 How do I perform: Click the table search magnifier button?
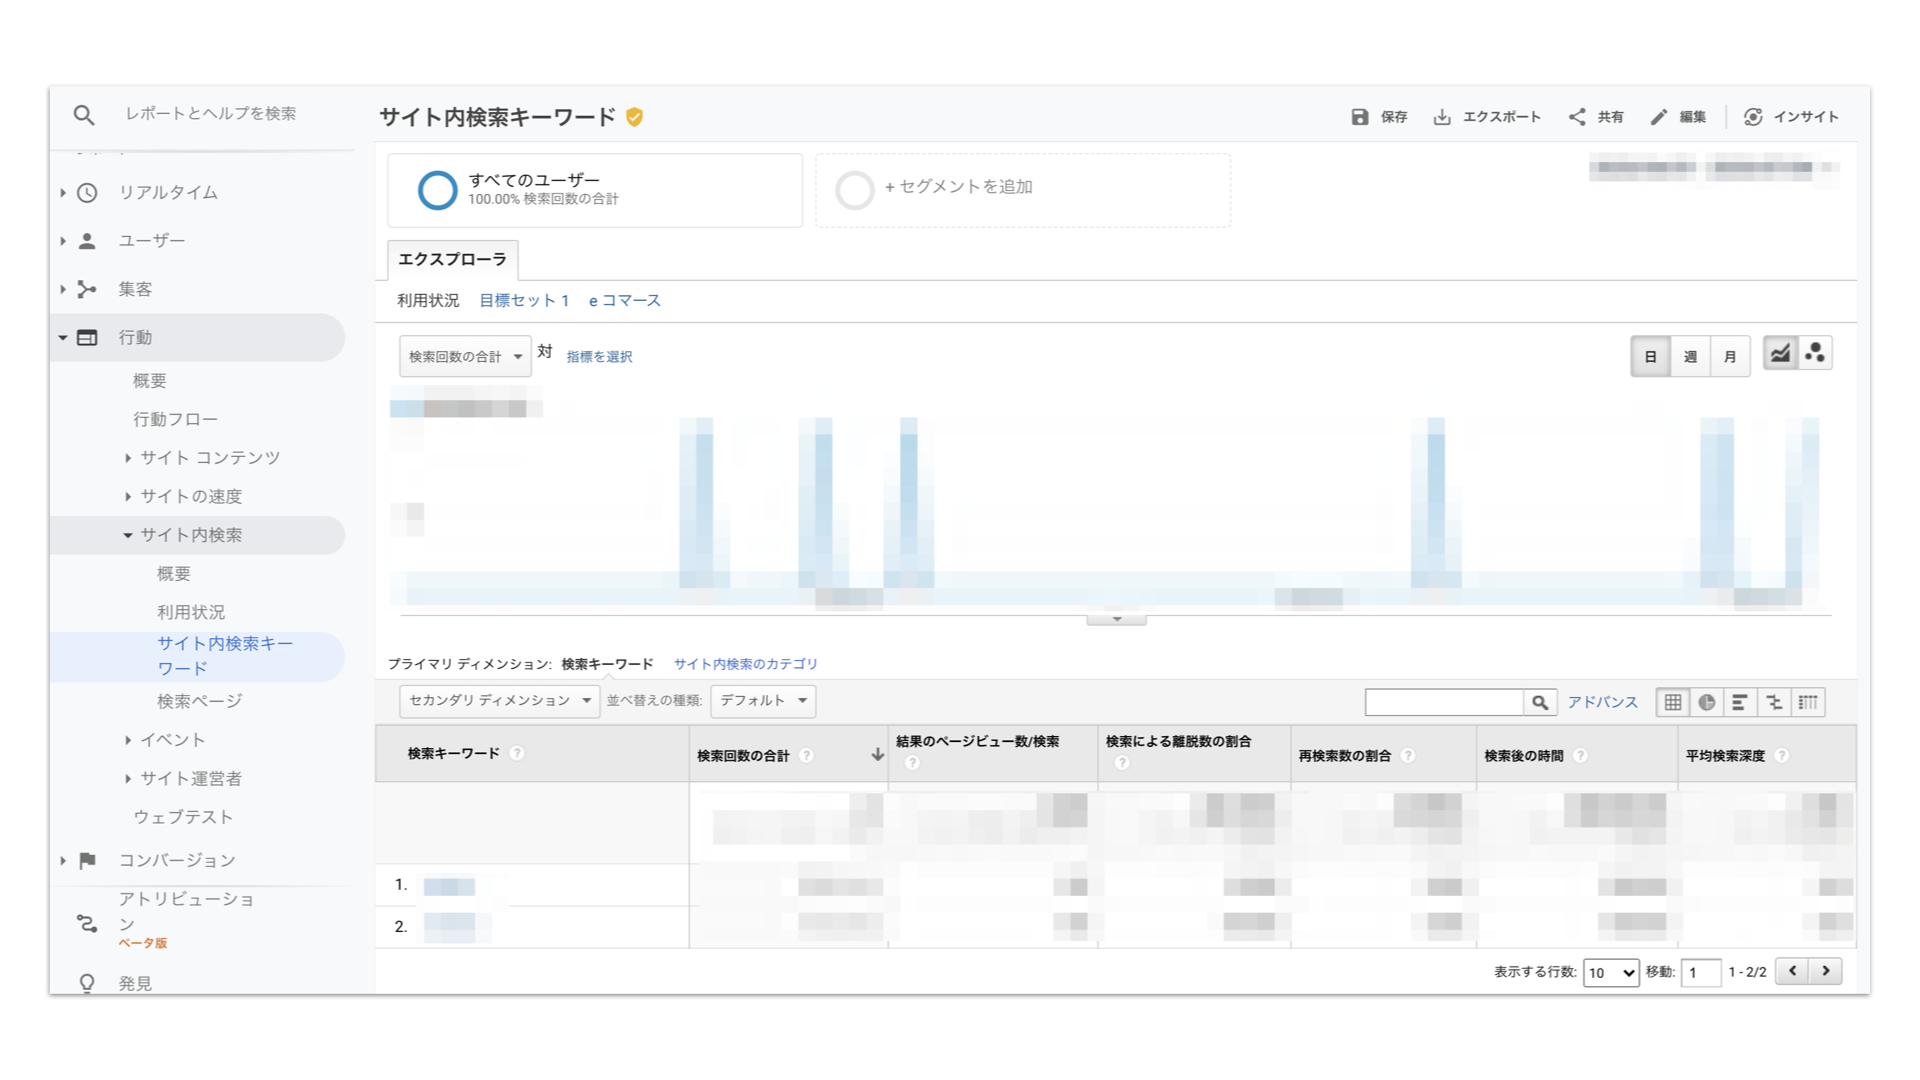(x=1540, y=703)
